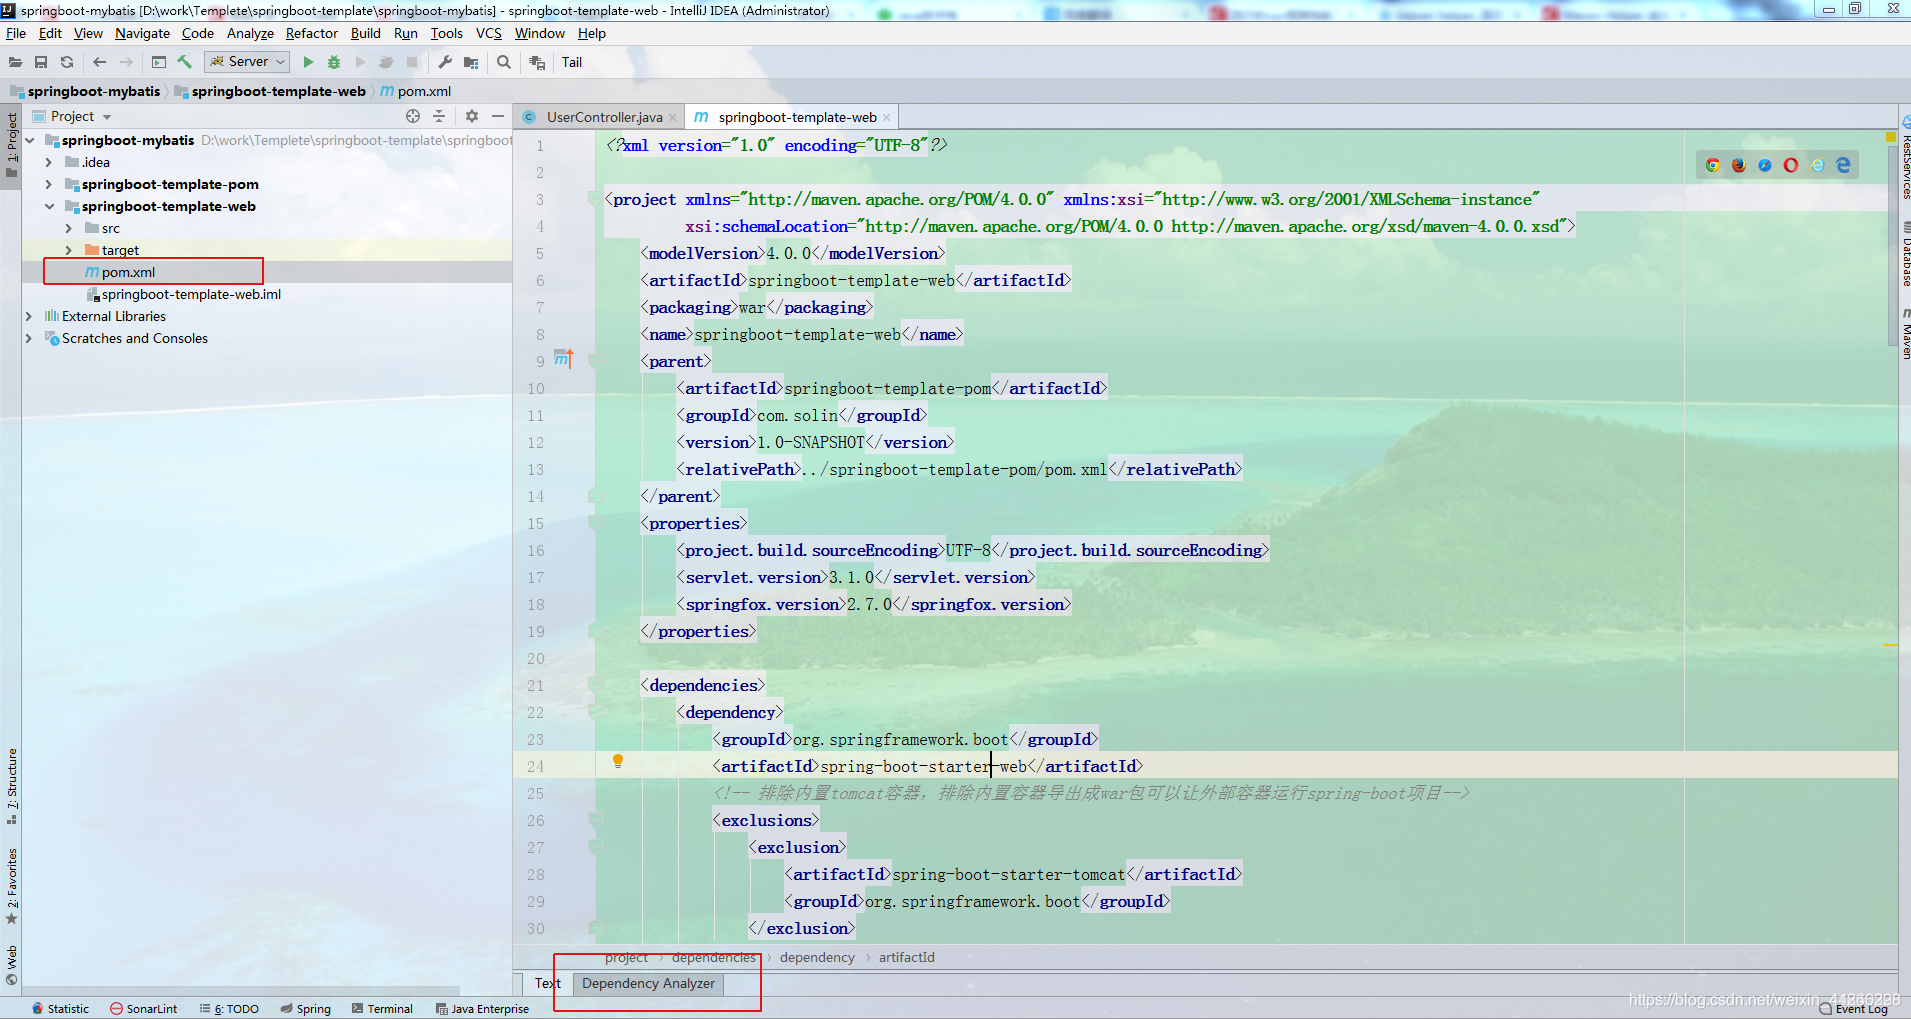Open Settings via the wrench icon
Viewport: 1911px width, 1019px height.
(x=445, y=62)
